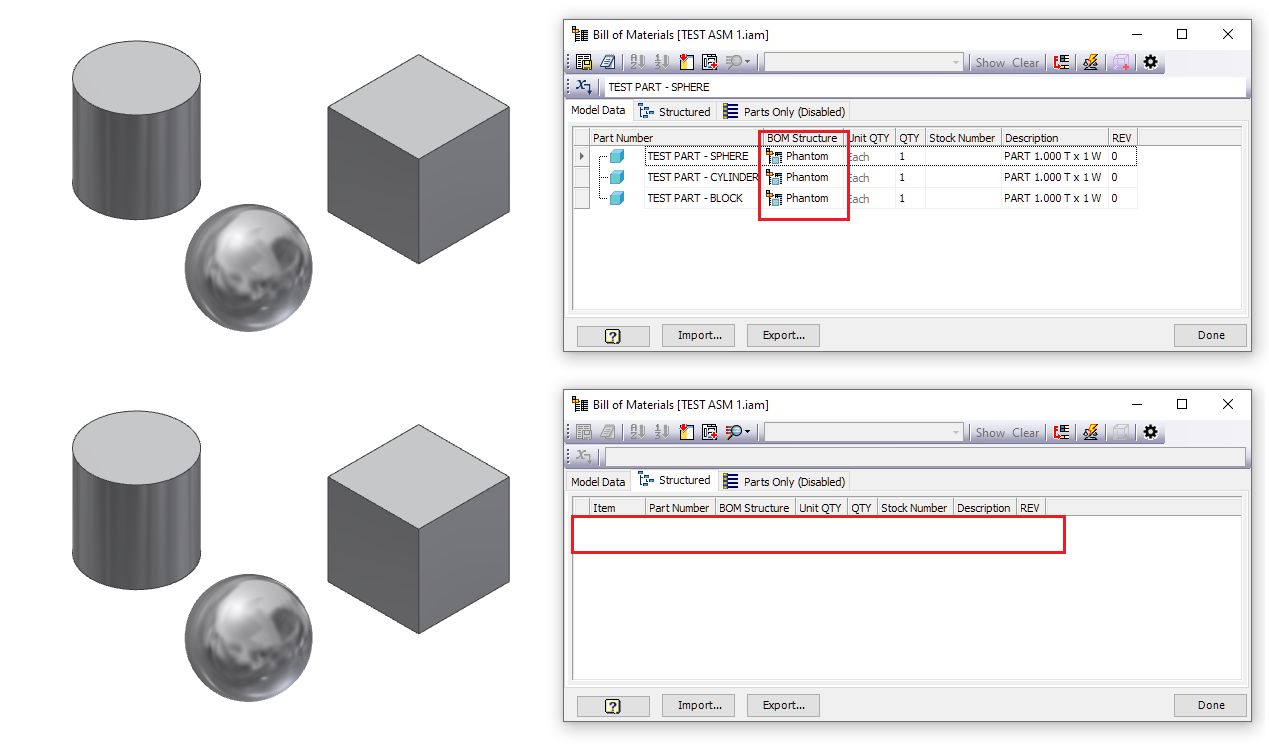
Task: Switch to the Model Data tab
Action: (598, 111)
